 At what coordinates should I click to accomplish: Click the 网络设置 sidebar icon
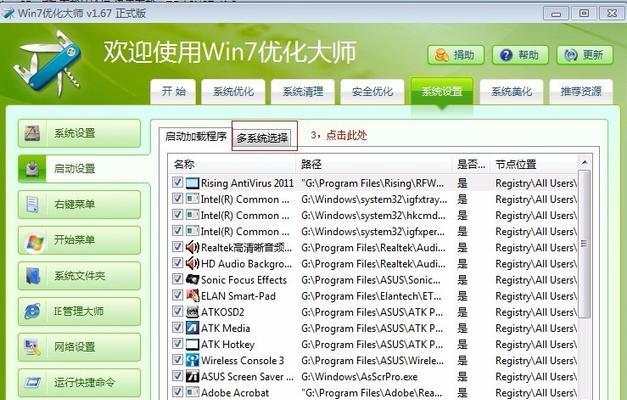tap(32, 347)
